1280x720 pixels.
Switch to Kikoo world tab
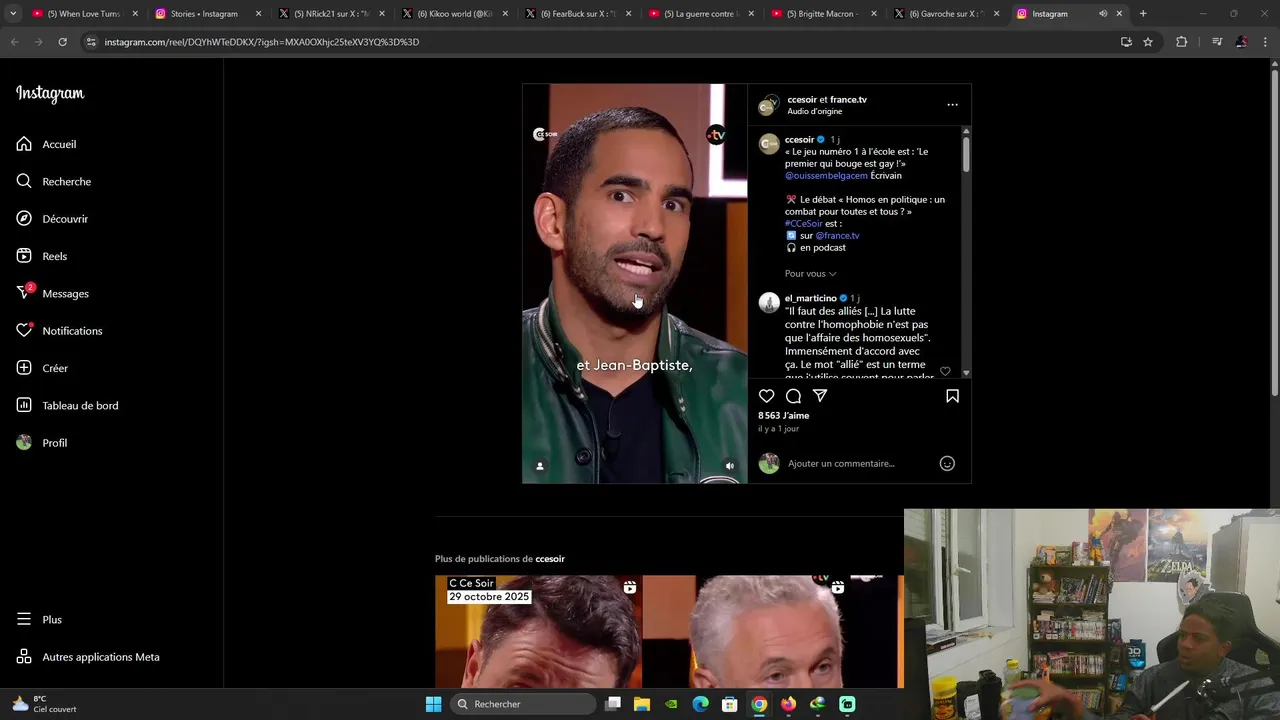click(x=453, y=14)
